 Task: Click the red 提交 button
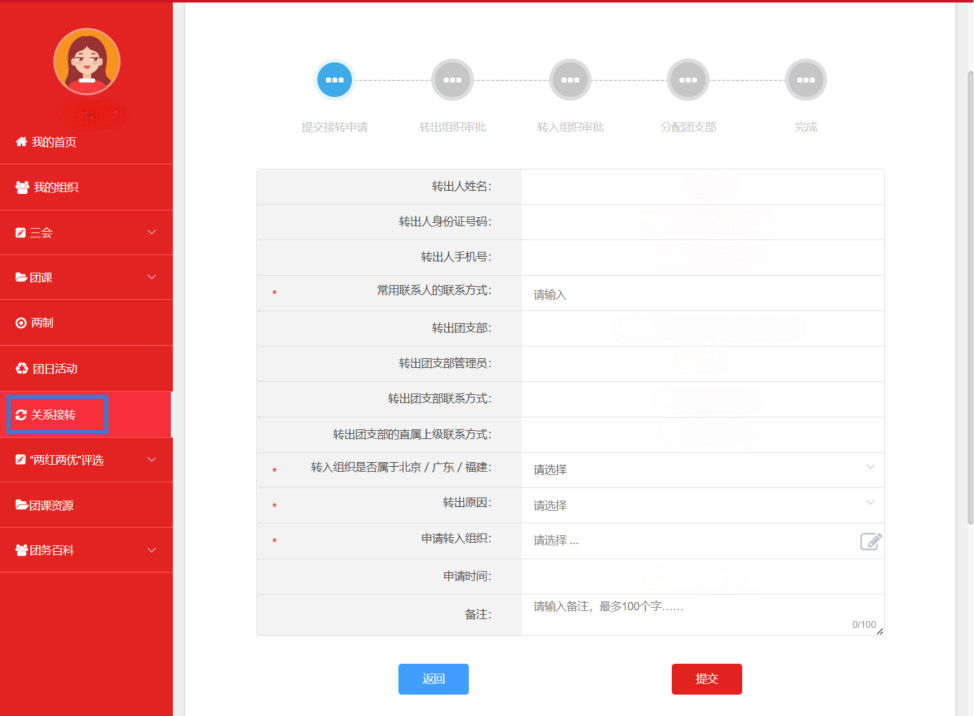coord(707,679)
